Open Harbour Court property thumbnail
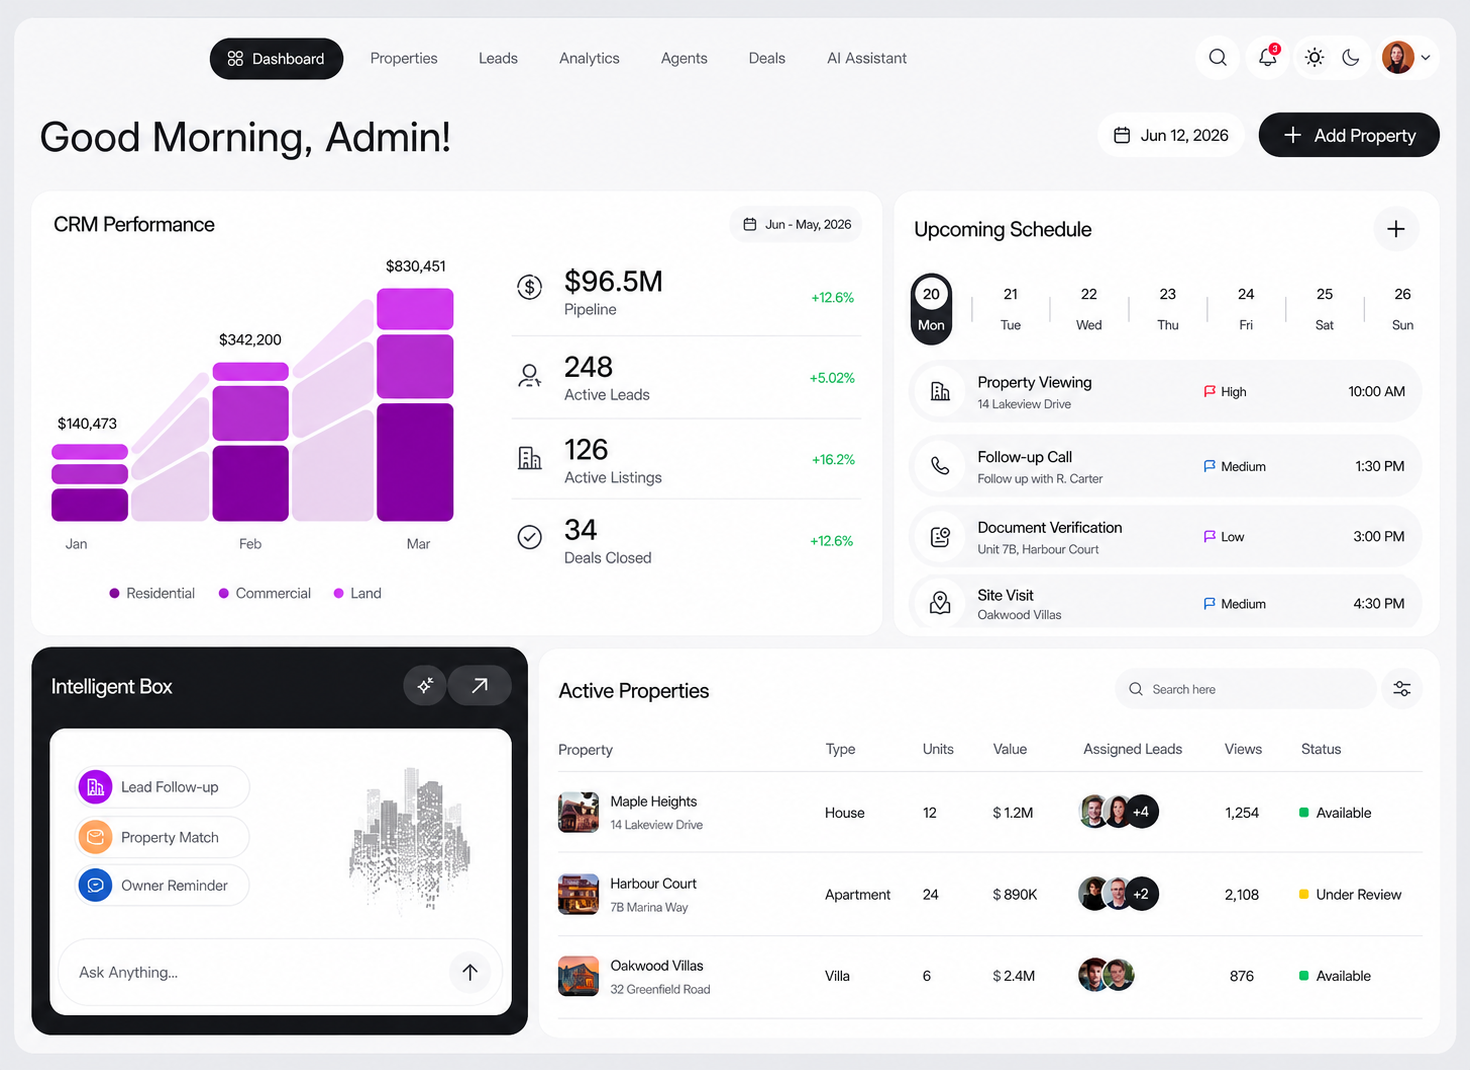1470x1070 pixels. click(x=578, y=894)
